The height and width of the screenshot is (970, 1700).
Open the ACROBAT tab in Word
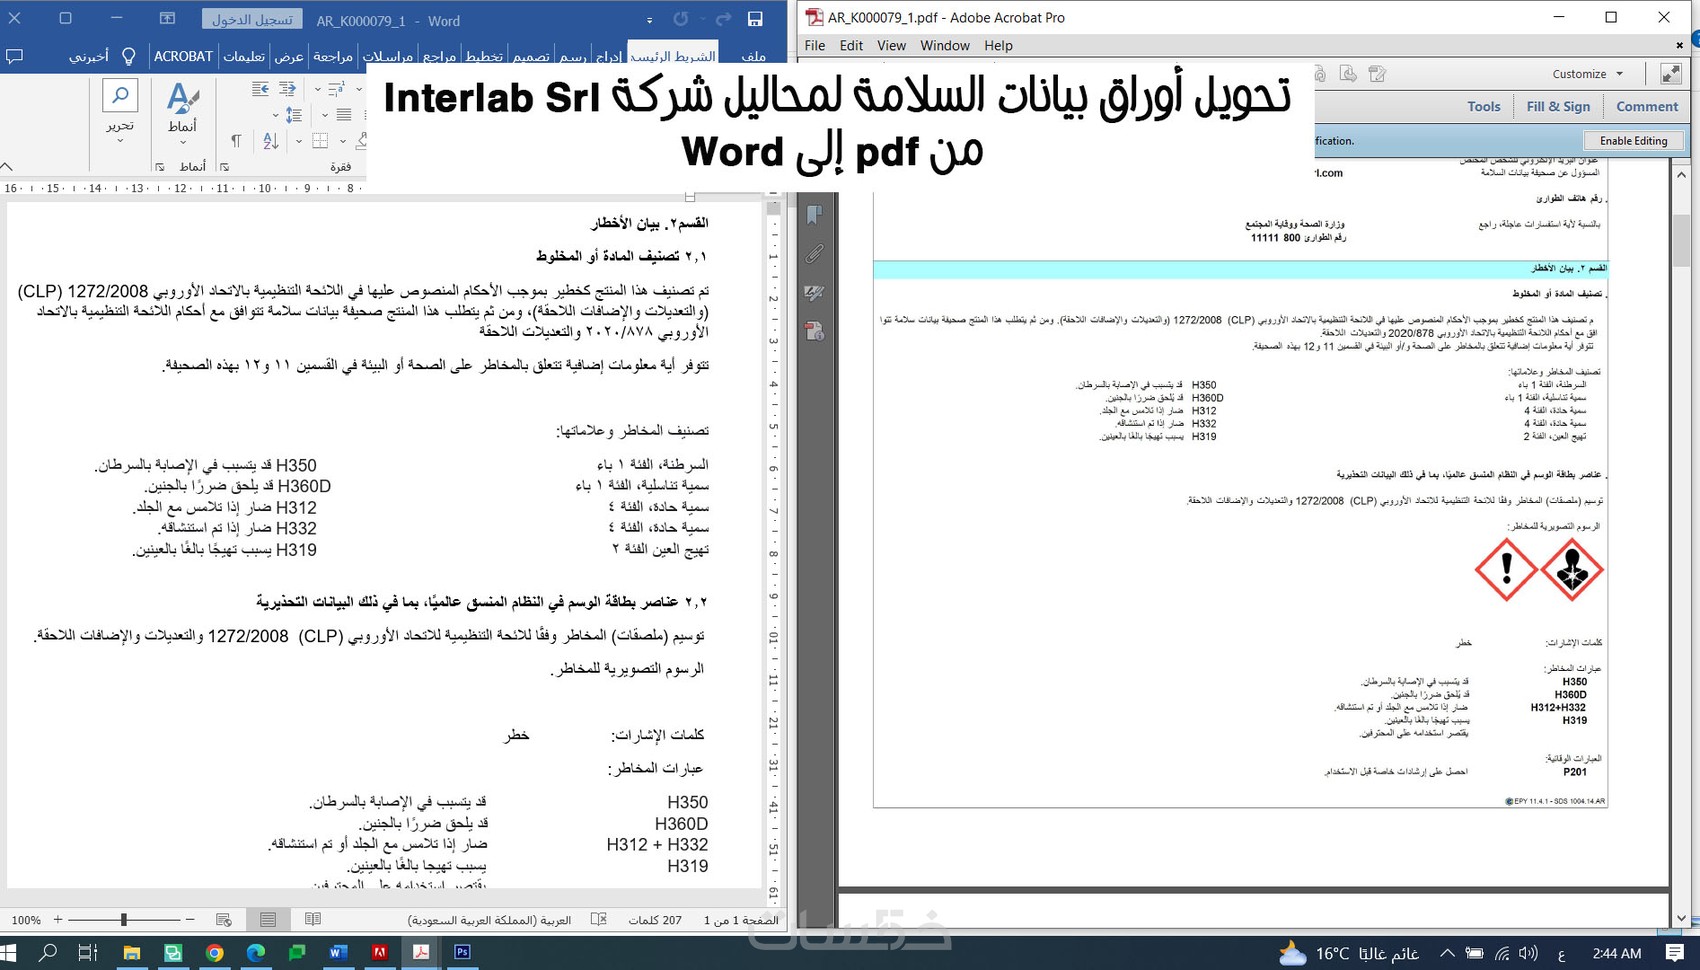pos(183,56)
